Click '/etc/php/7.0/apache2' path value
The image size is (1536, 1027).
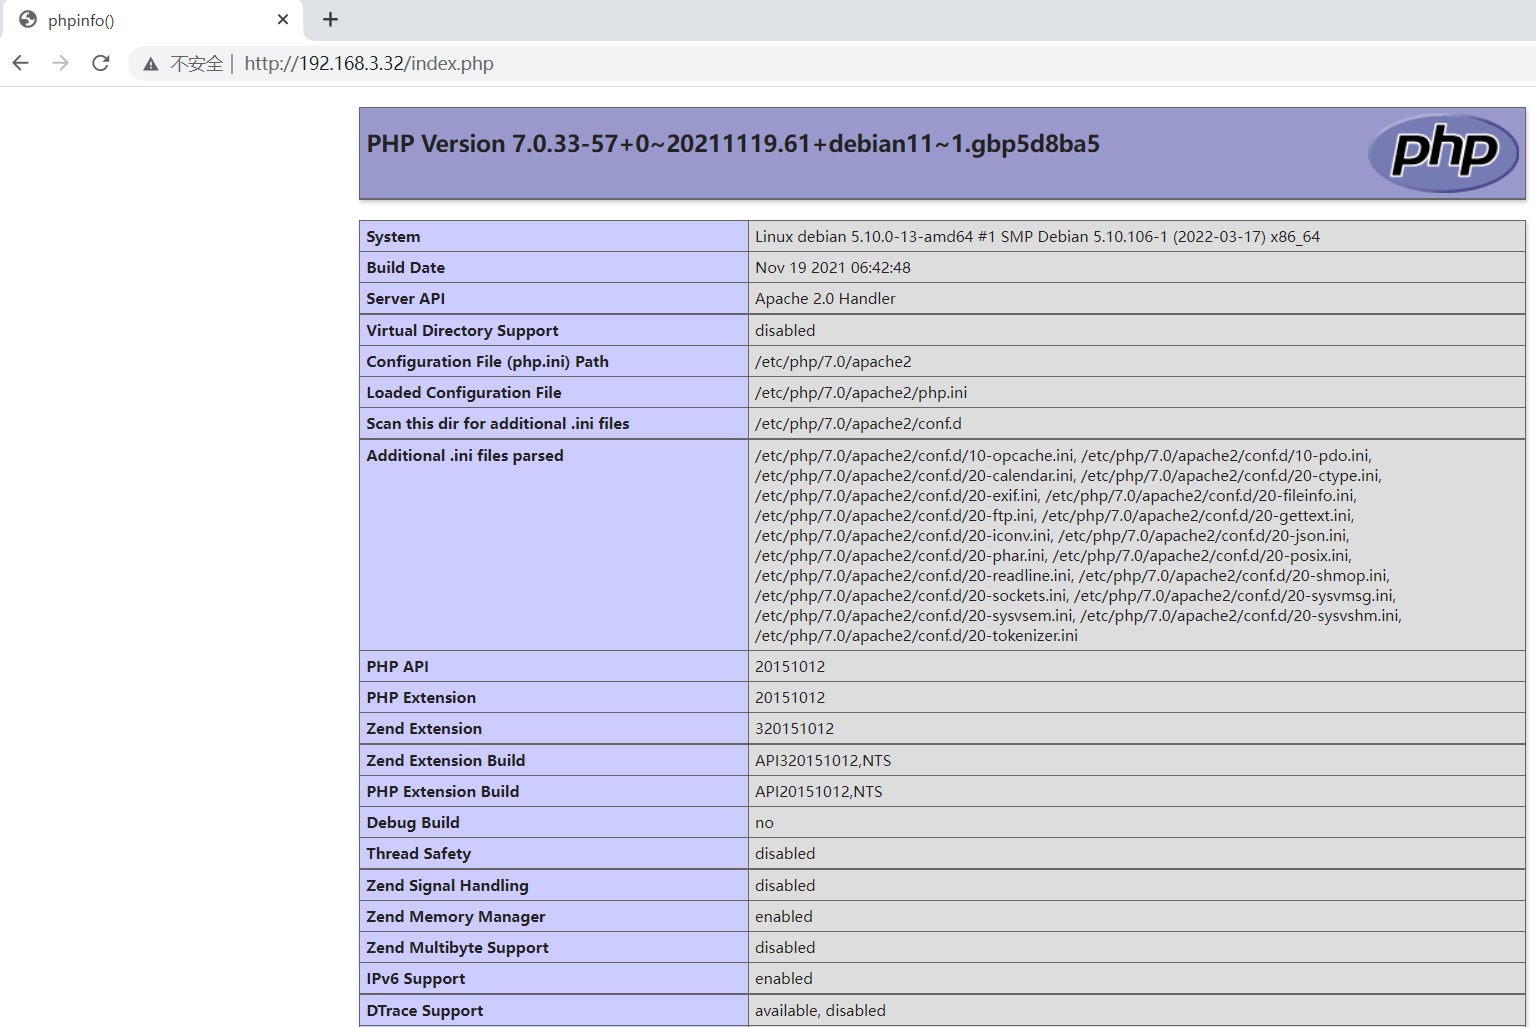pos(833,362)
